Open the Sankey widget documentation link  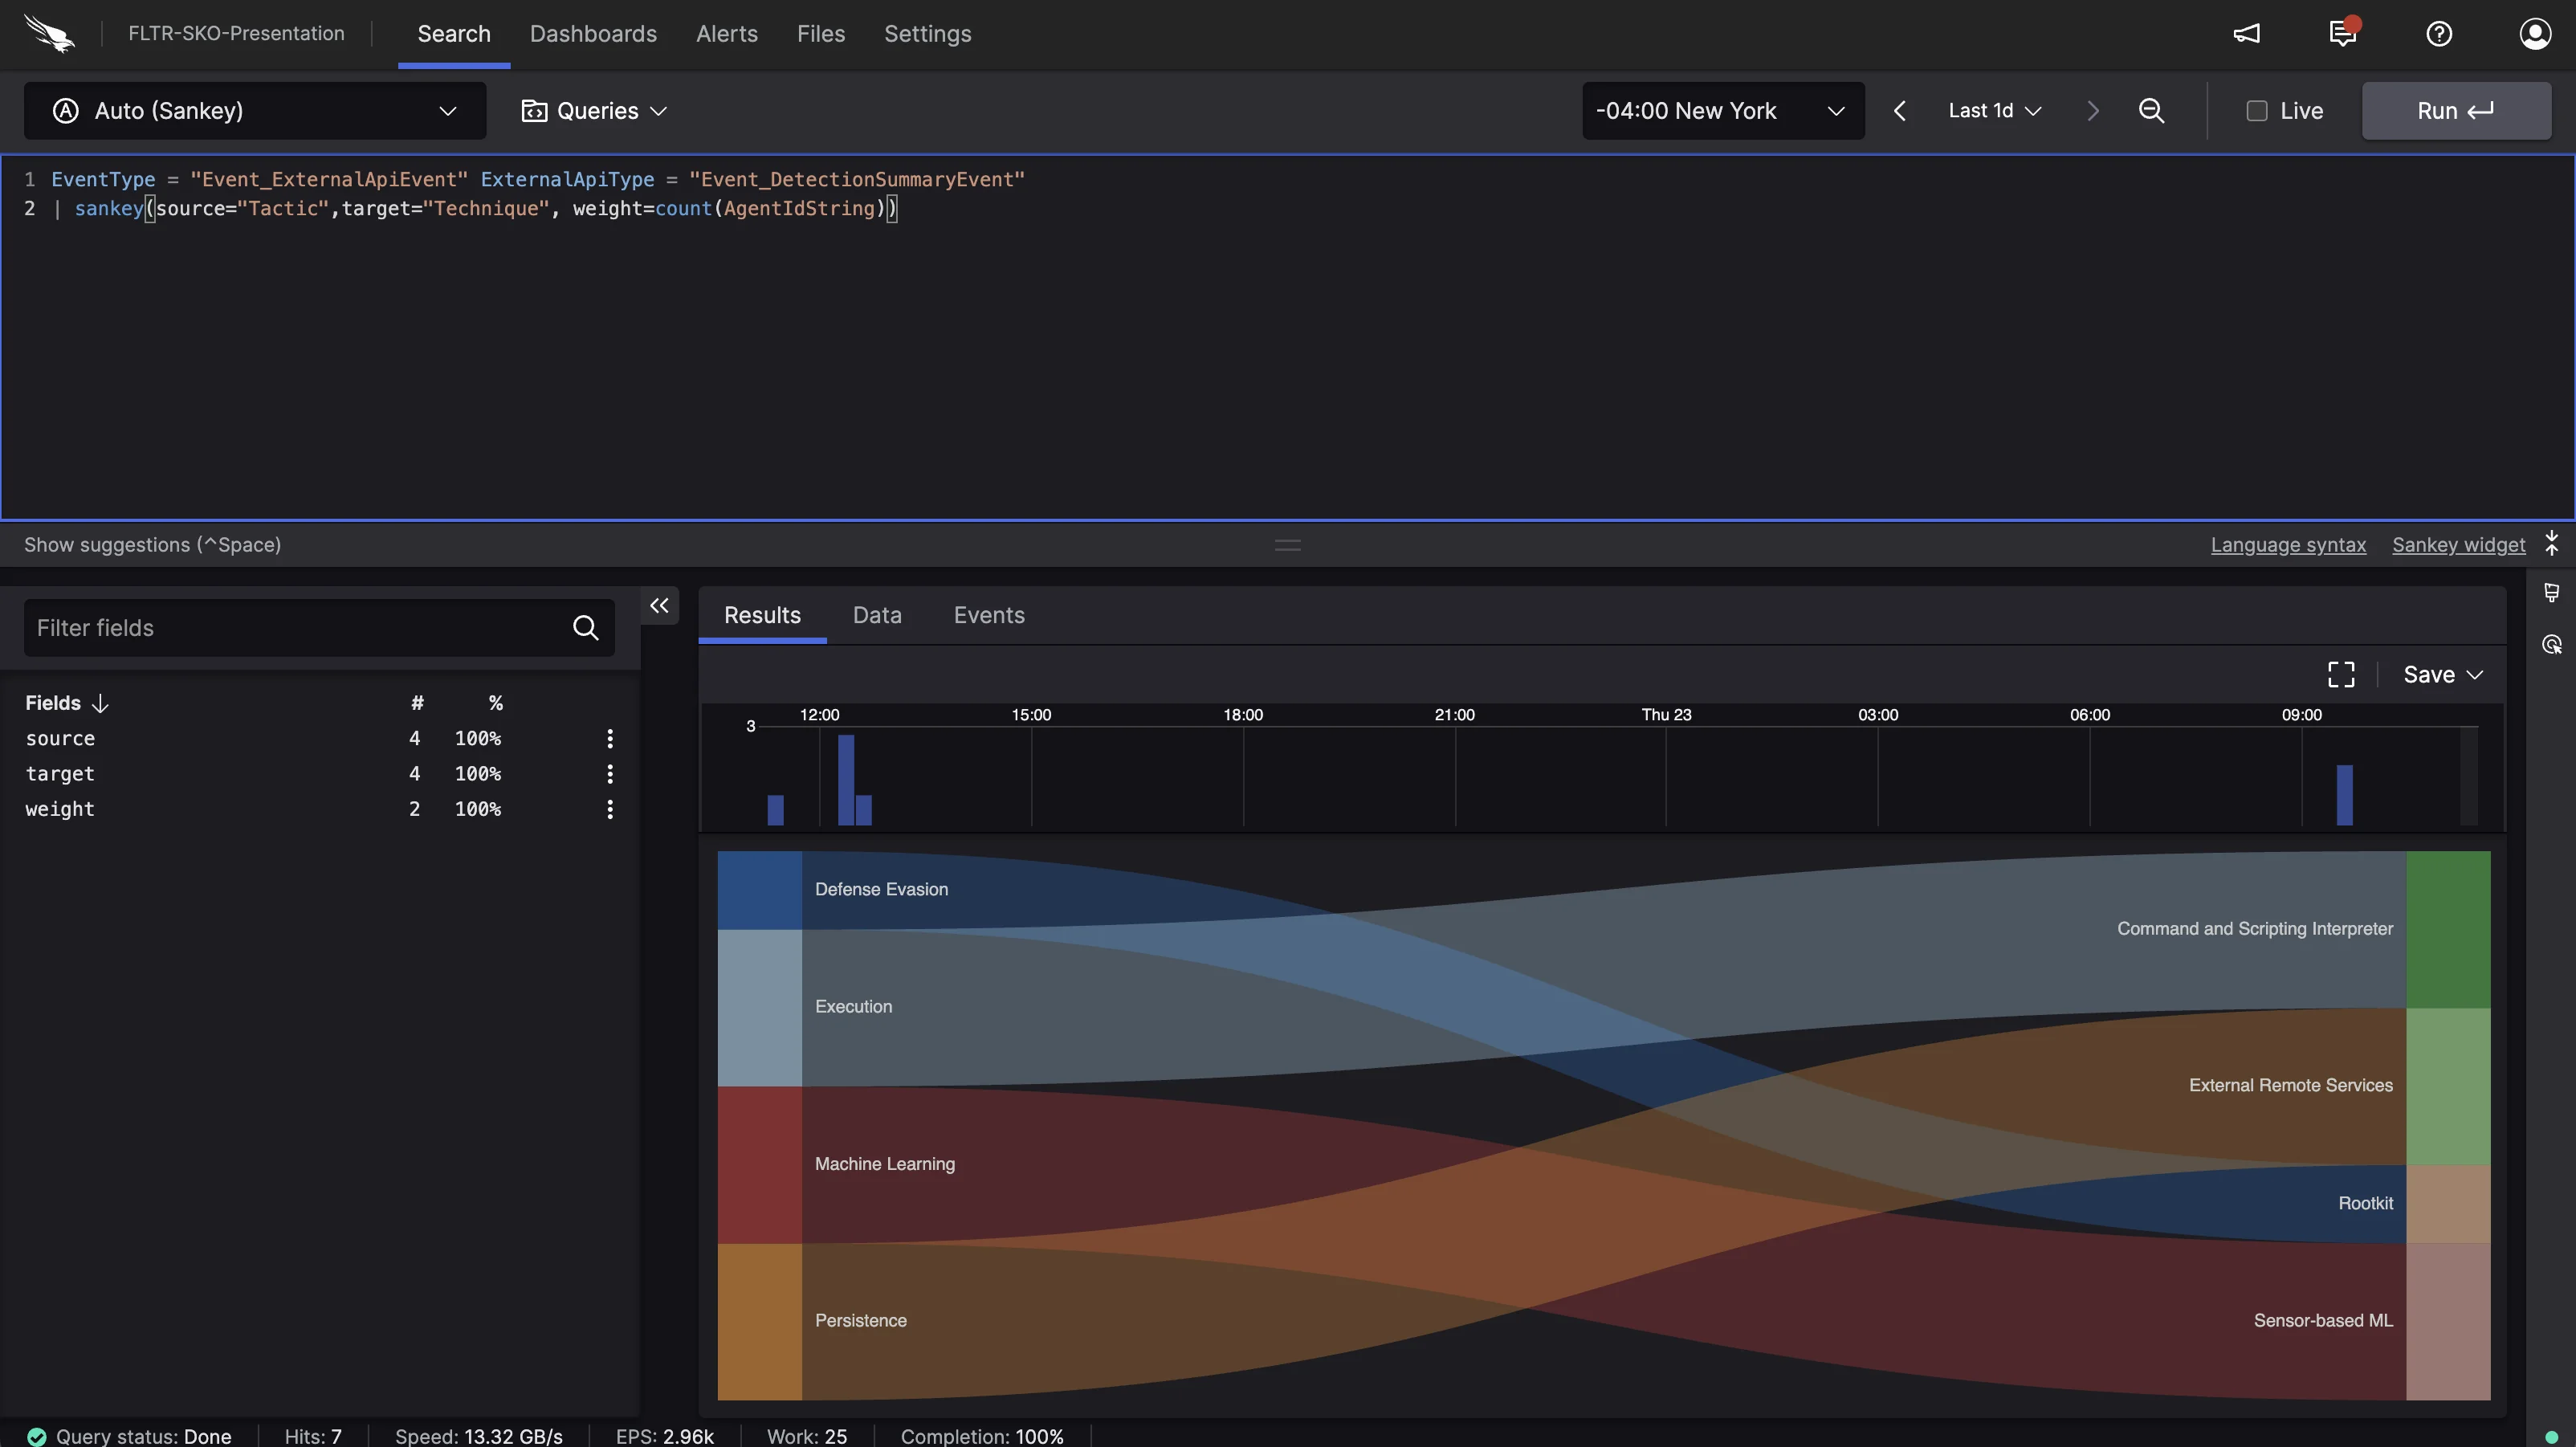coord(2458,545)
